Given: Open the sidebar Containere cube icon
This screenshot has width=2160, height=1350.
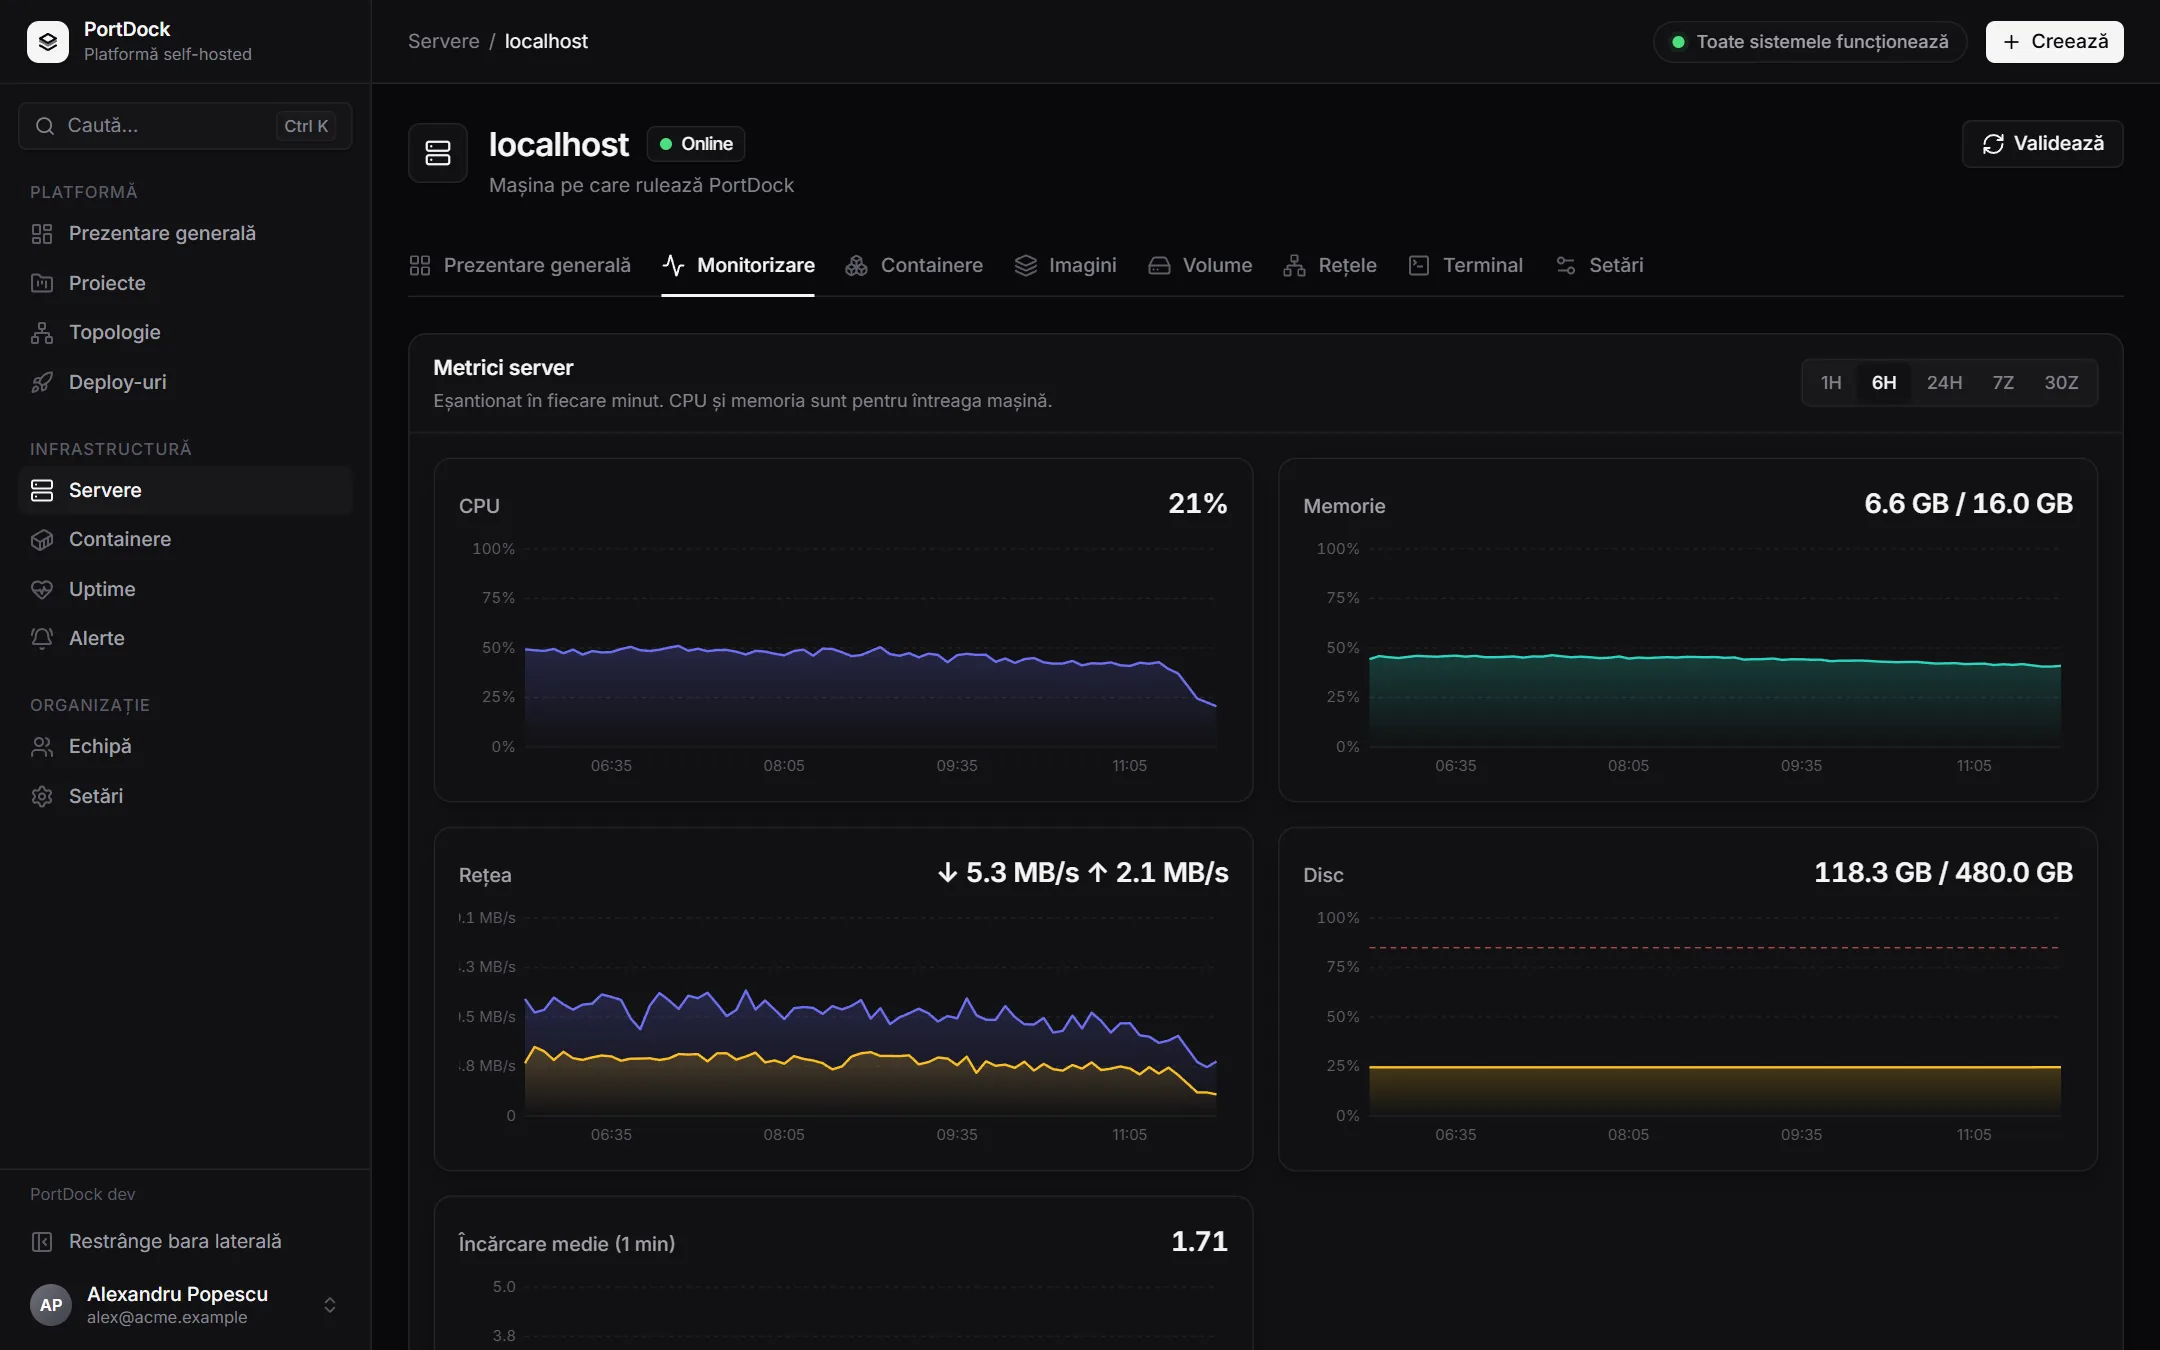Looking at the screenshot, I should tap(42, 539).
